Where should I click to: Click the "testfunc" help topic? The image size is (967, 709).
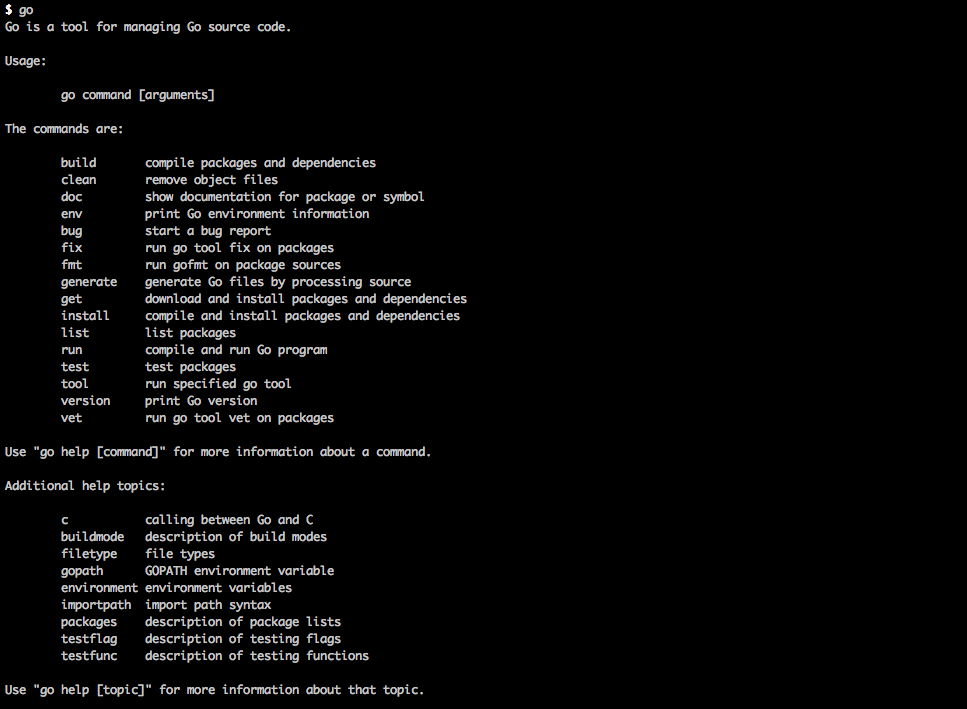tap(88, 656)
